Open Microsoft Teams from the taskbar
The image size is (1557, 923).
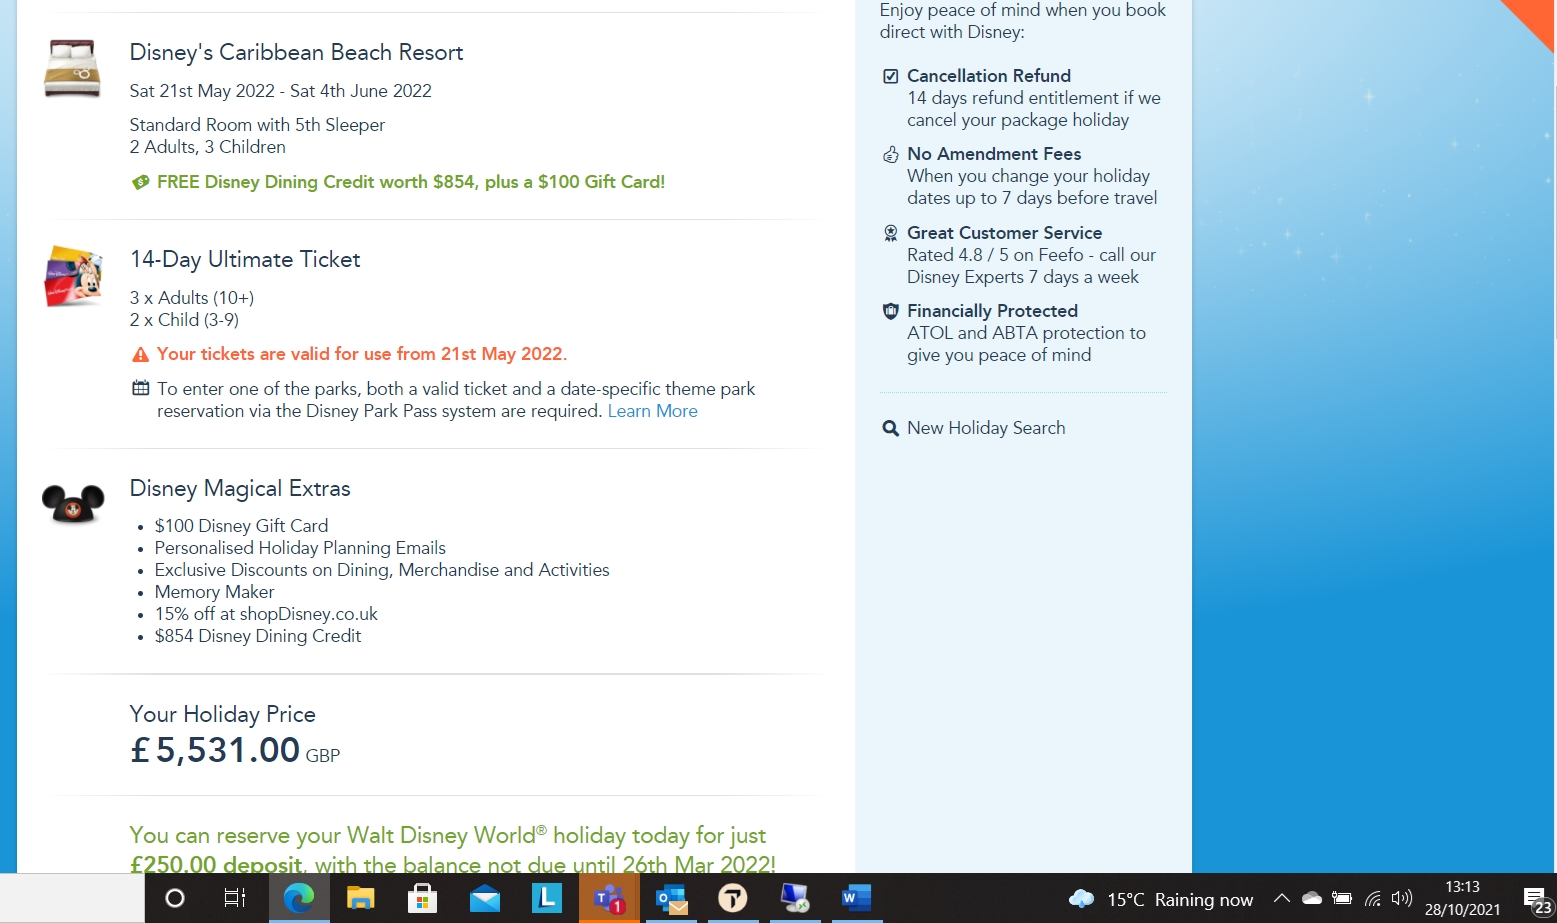pos(608,898)
